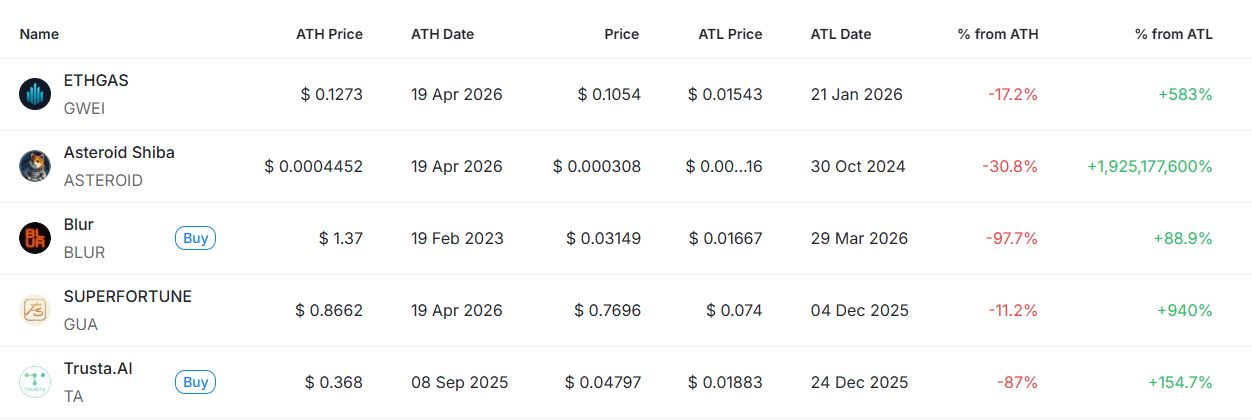Sort by ATH Date column header
This screenshot has width=1252, height=420.
point(442,34)
